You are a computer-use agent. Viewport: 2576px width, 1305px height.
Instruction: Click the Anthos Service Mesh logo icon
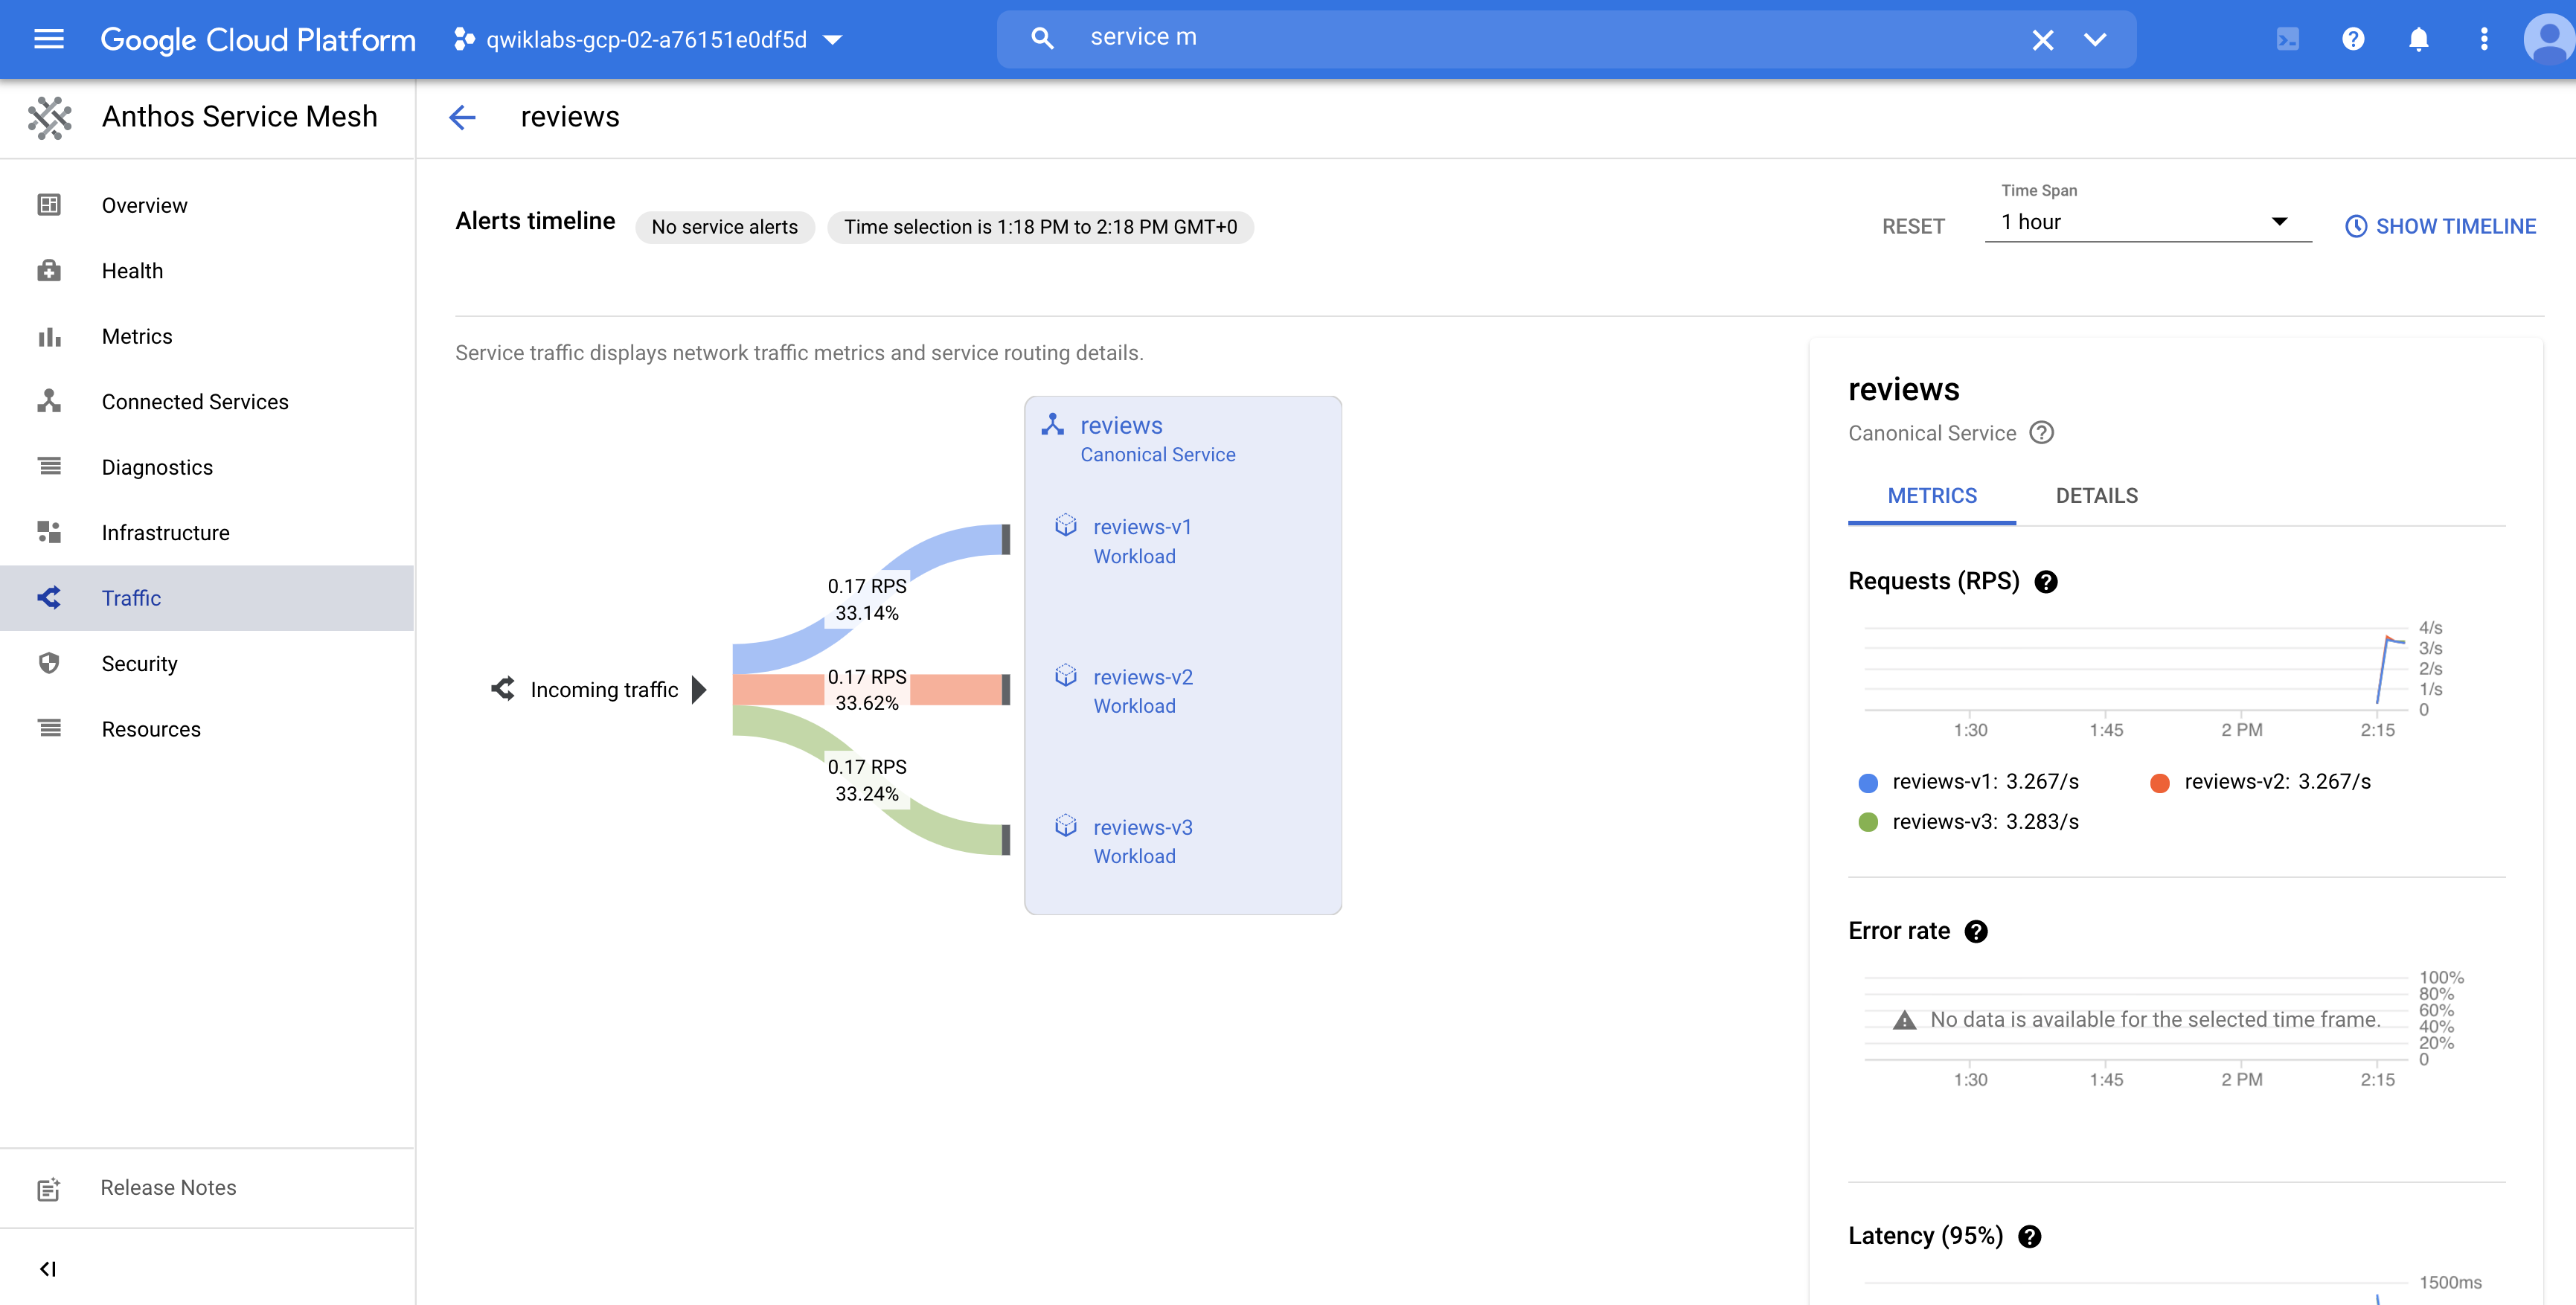(x=49, y=117)
